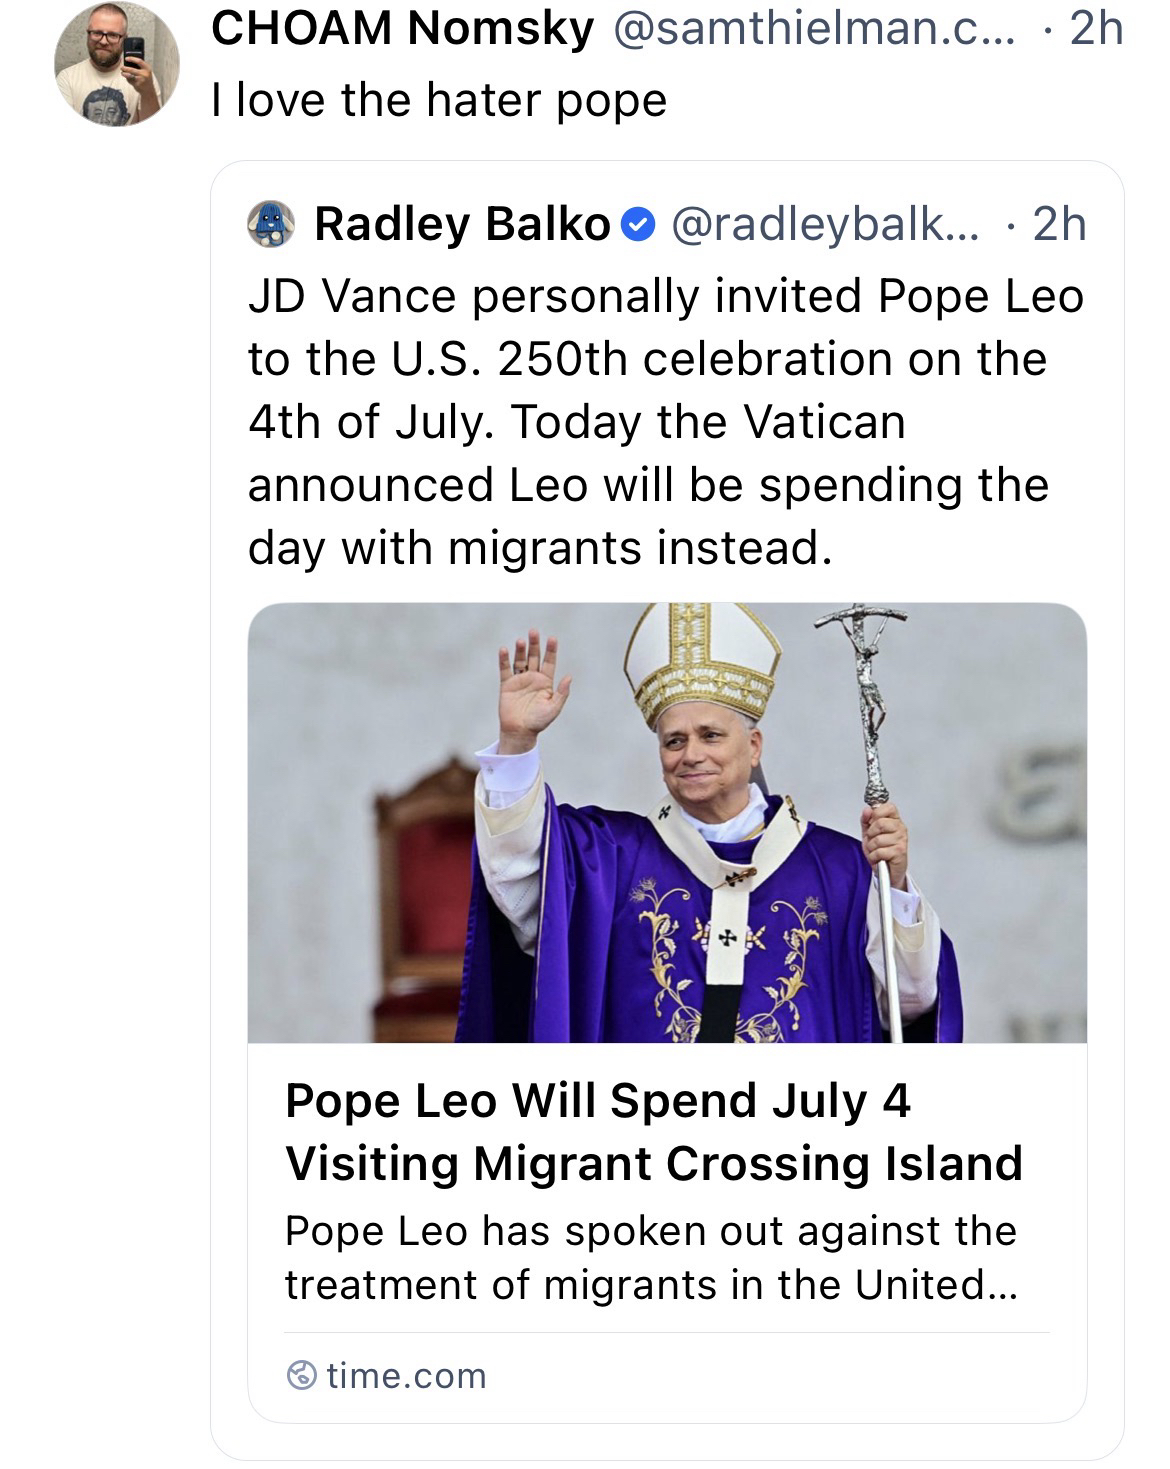This screenshot has height=1469, width=1170.
Task: Click the pope's raised waving hand in photo
Action: pyautogui.click(x=529, y=687)
